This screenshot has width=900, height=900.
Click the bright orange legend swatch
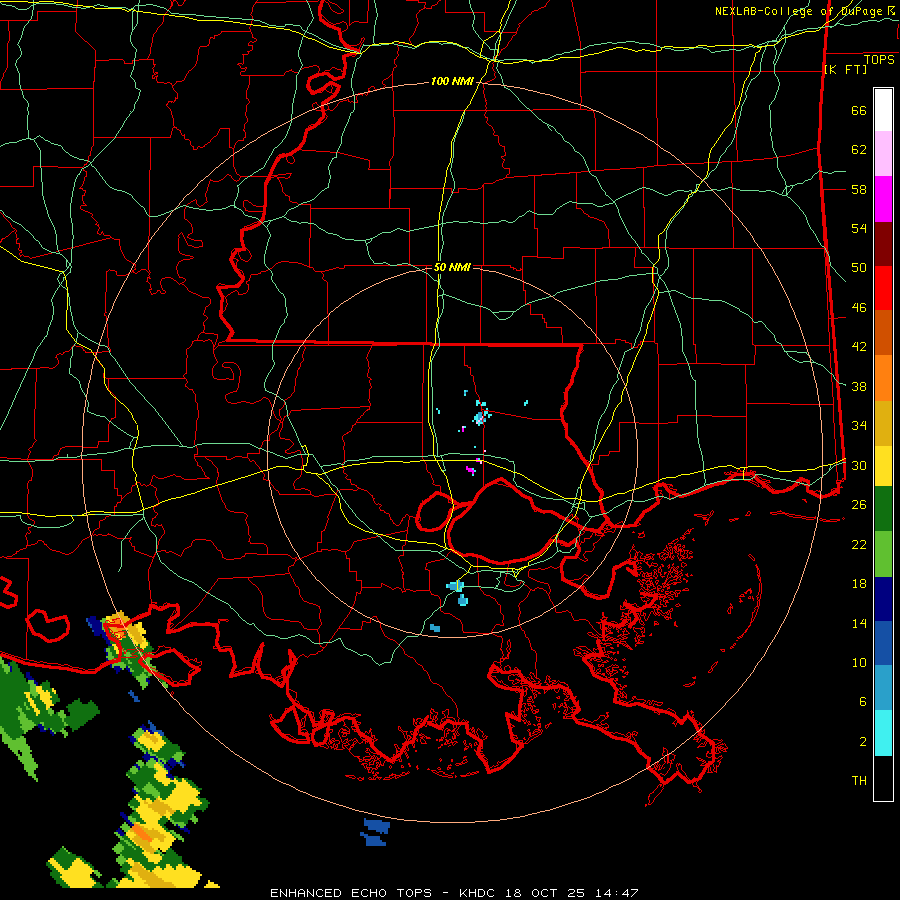(883, 378)
